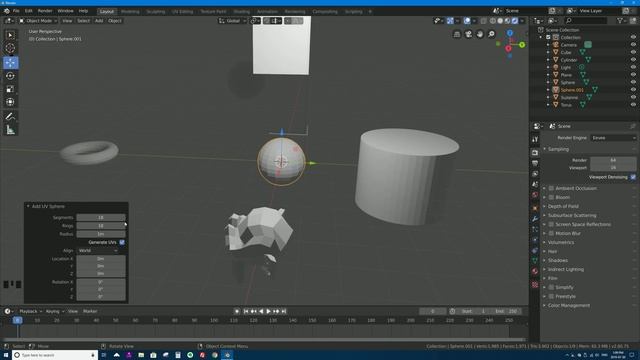Expand the Depth of Field panel
Image resolution: width=640 pixels, height=360 pixels.
tap(563, 206)
